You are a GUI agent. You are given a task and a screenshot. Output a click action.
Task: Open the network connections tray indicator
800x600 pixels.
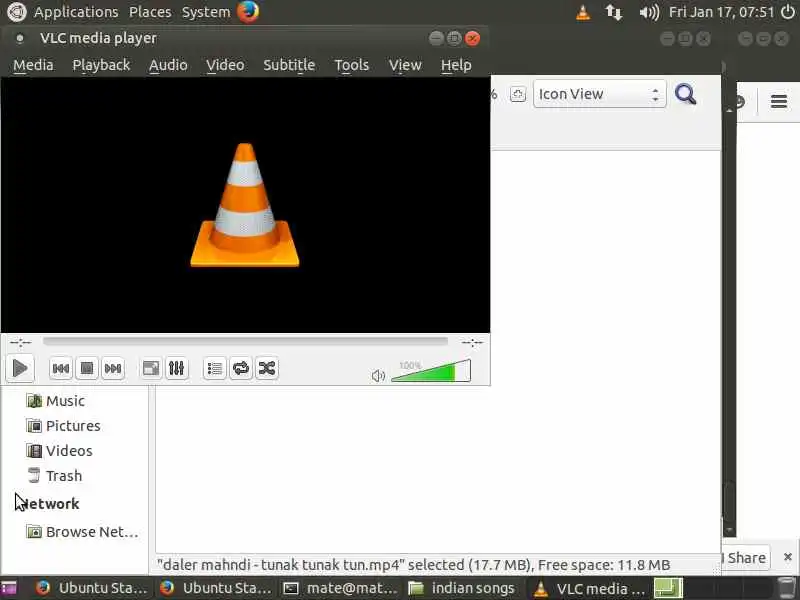tap(614, 12)
